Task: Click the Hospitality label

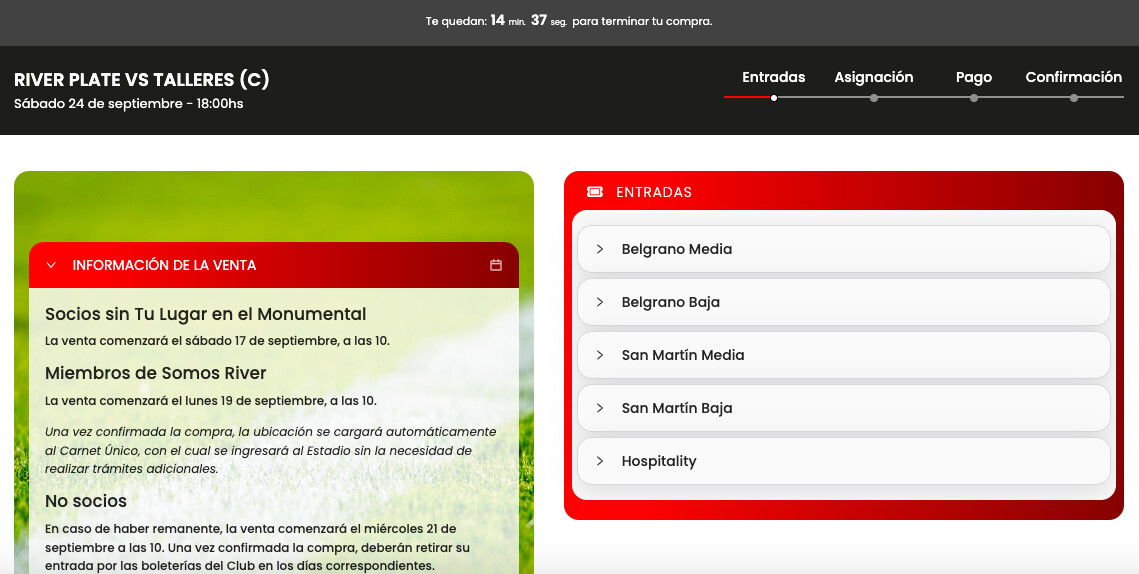Action: pyautogui.click(x=659, y=461)
